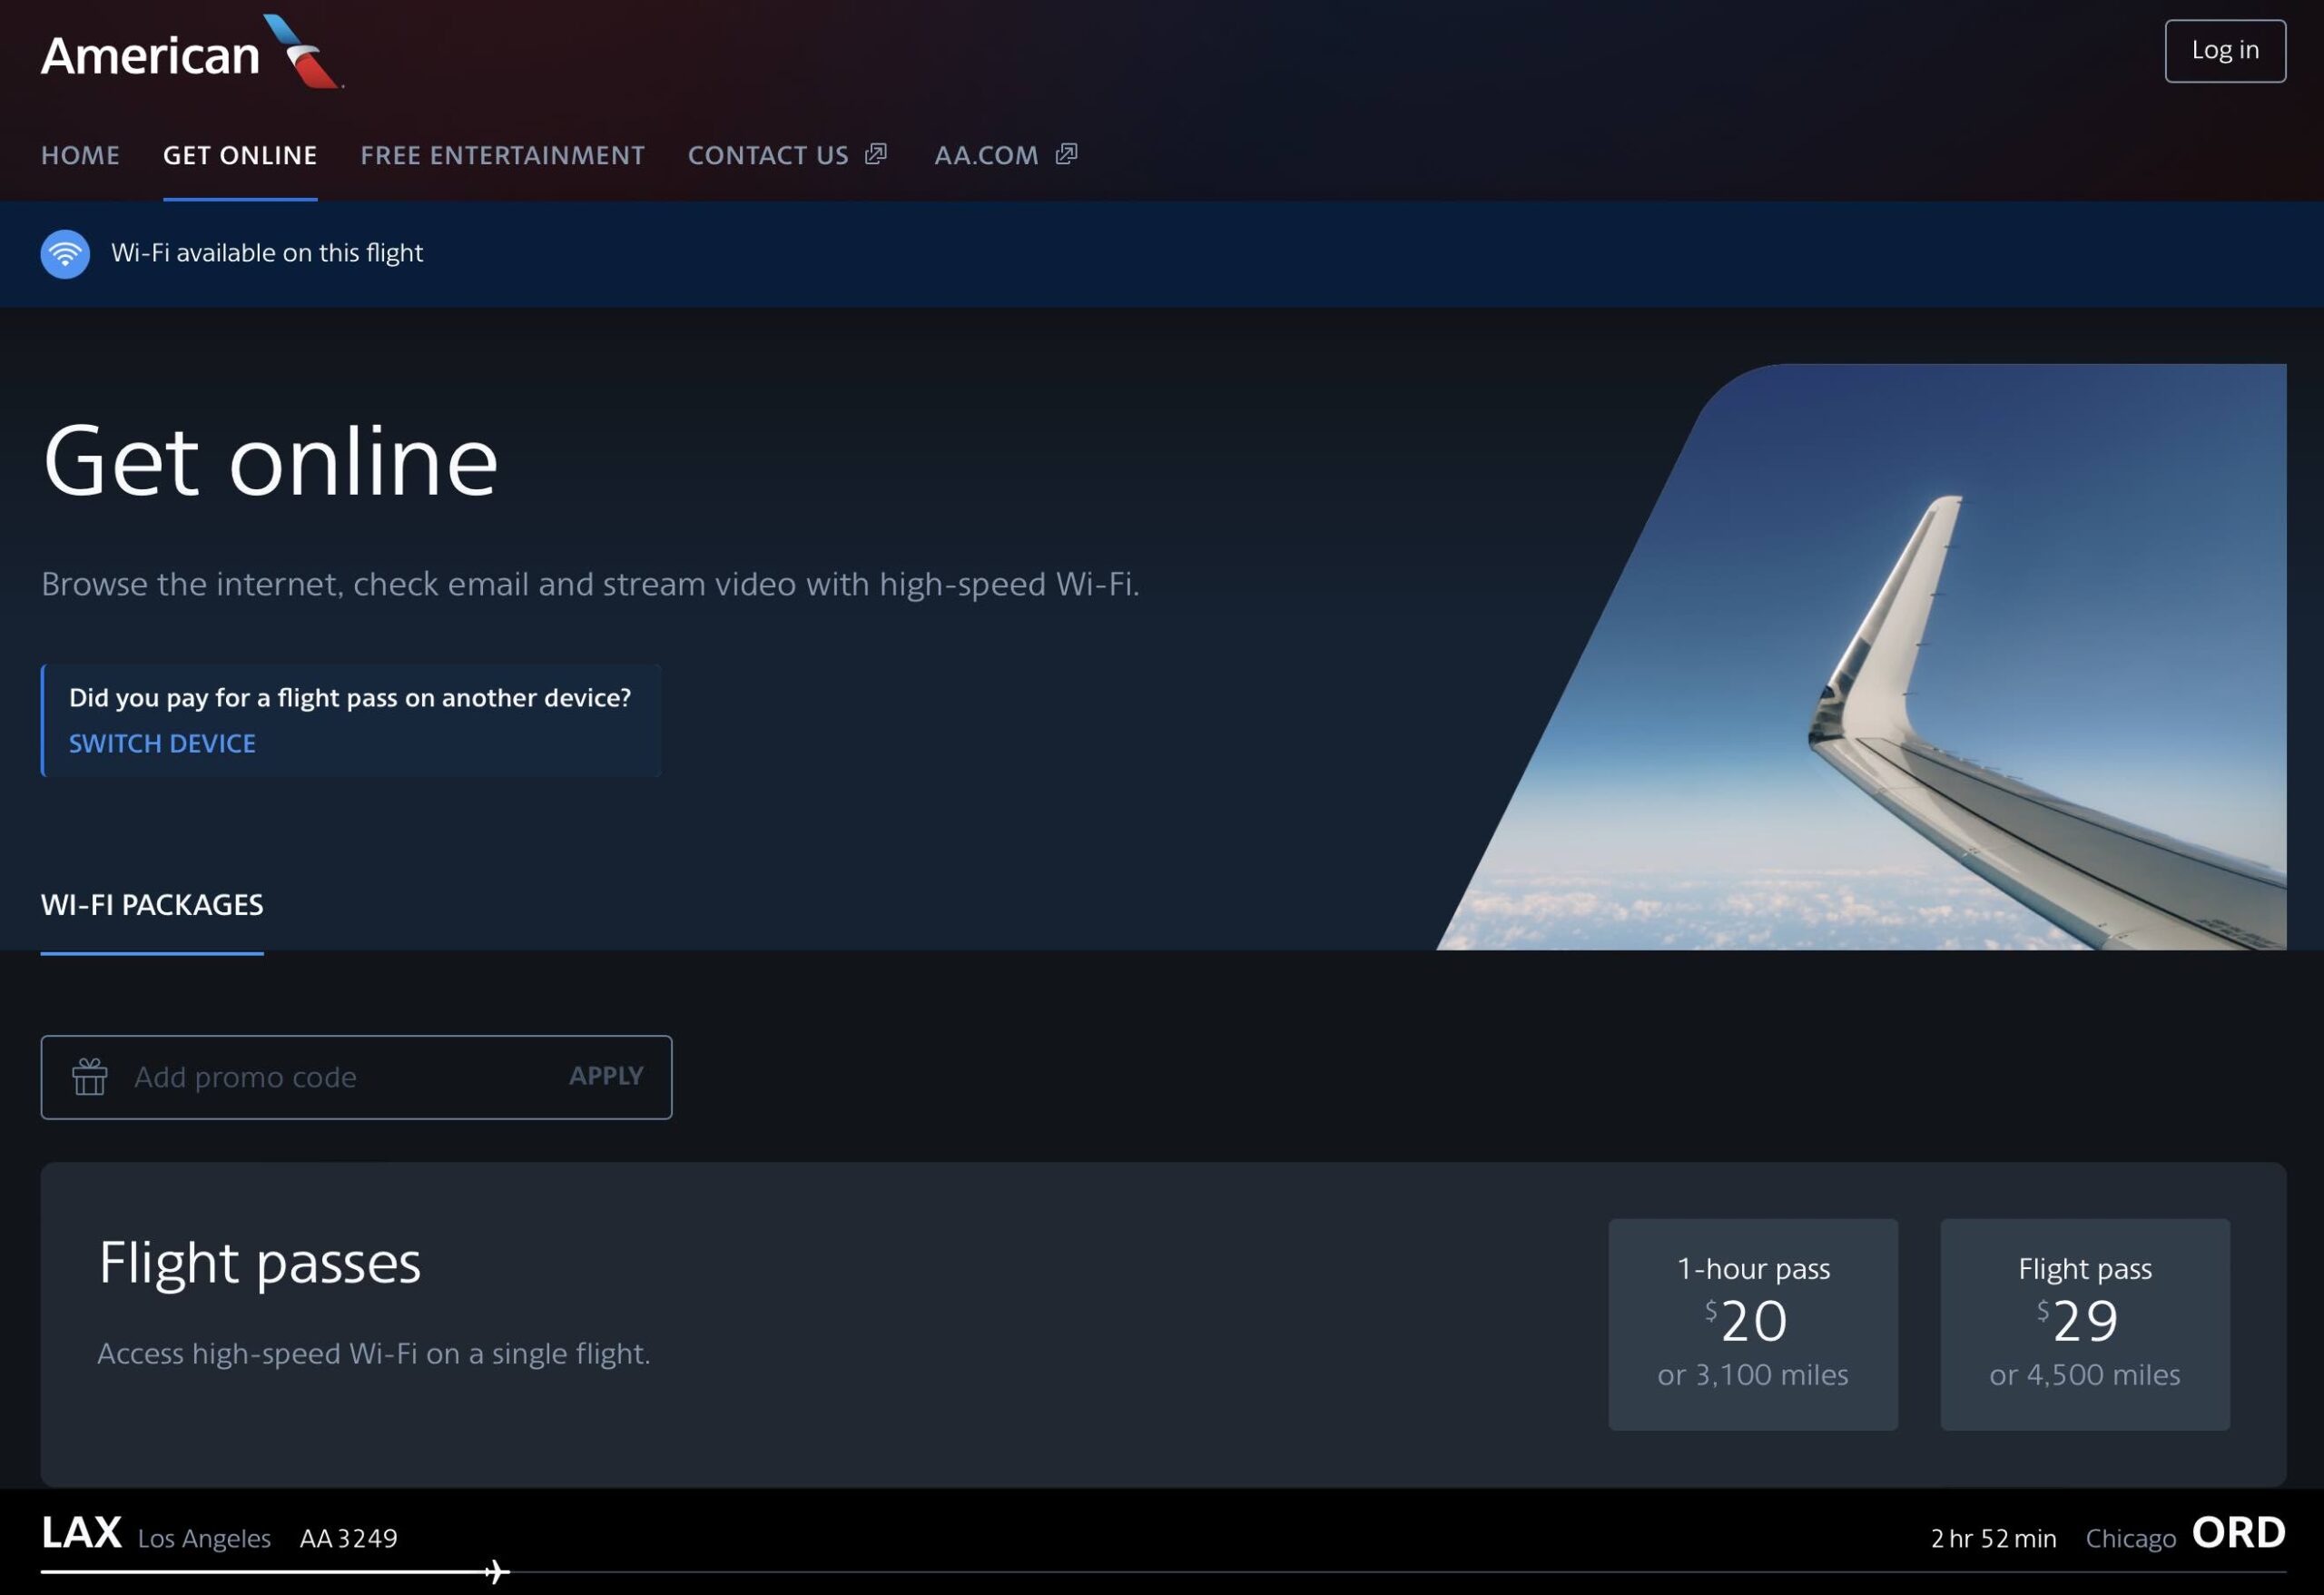Click the American Airlines logo
The width and height of the screenshot is (2324, 1595).
(x=191, y=52)
